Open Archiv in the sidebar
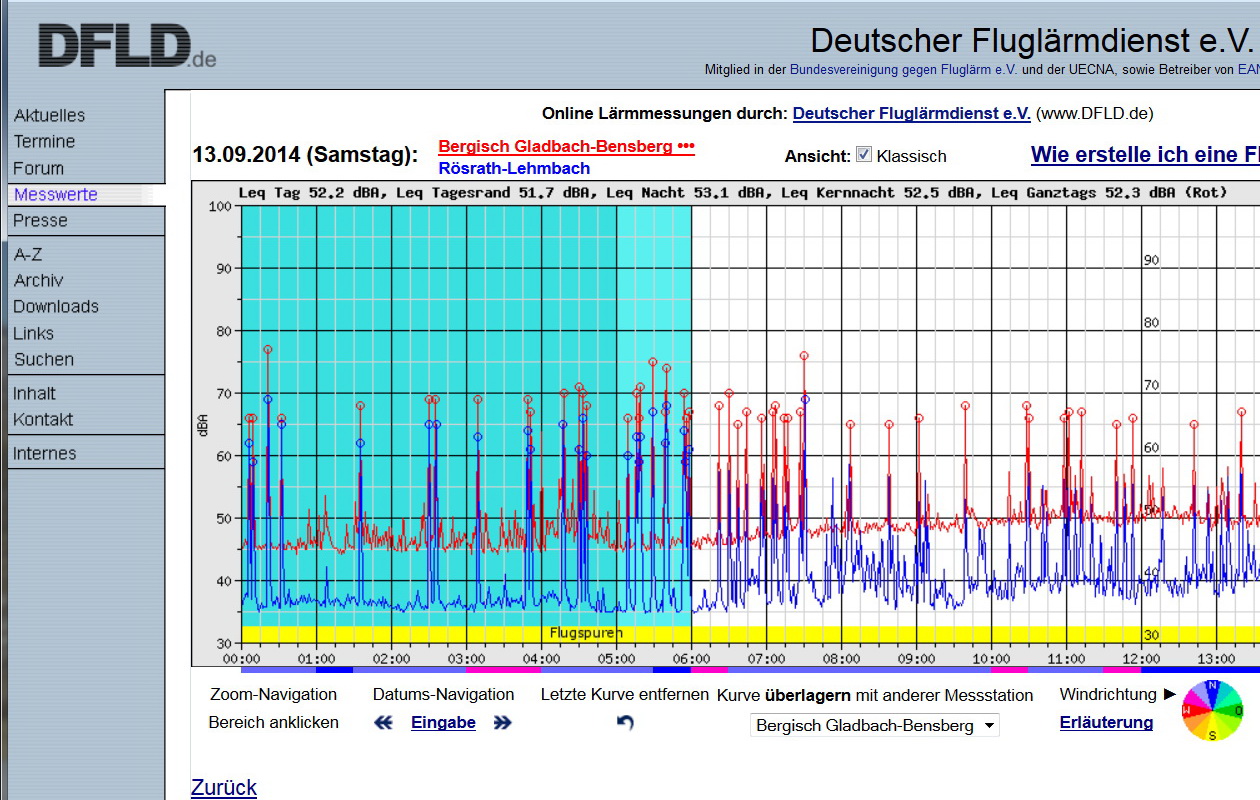1260x800 pixels. tap(38, 281)
